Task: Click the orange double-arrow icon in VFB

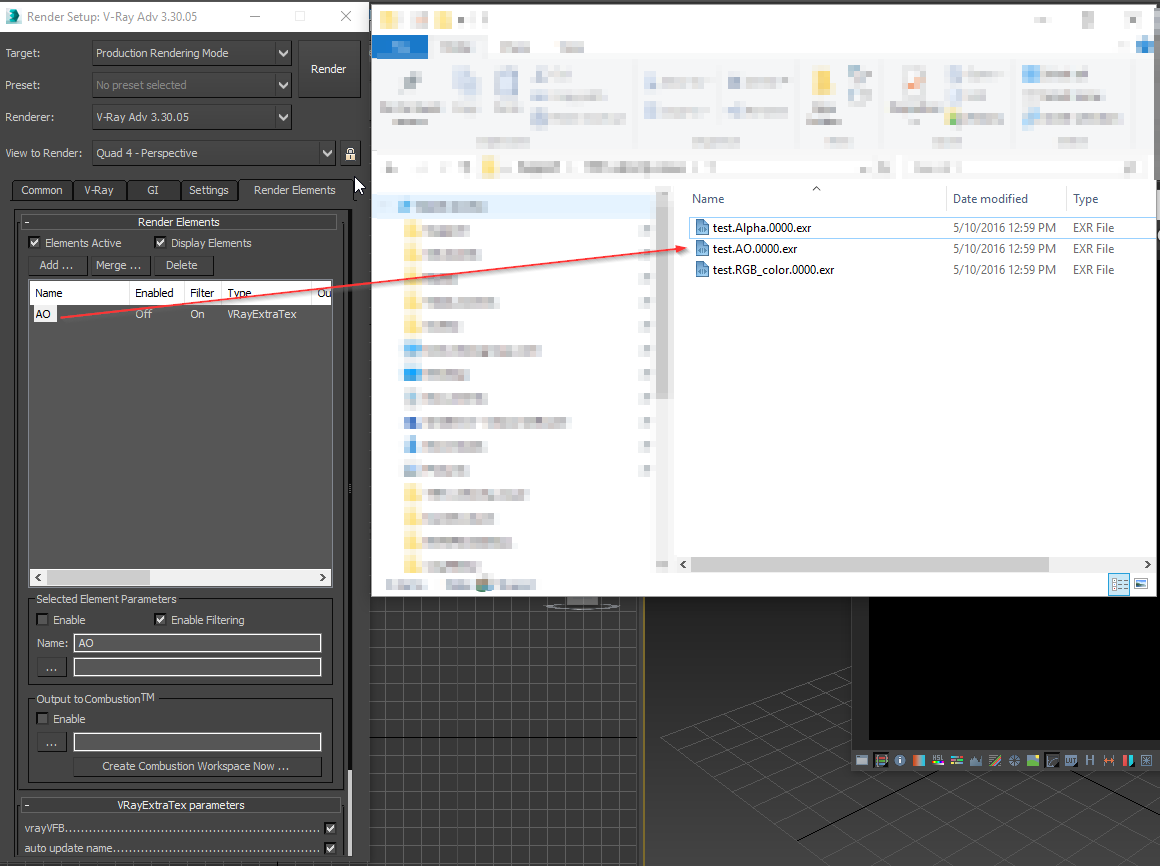Action: [x=1109, y=760]
